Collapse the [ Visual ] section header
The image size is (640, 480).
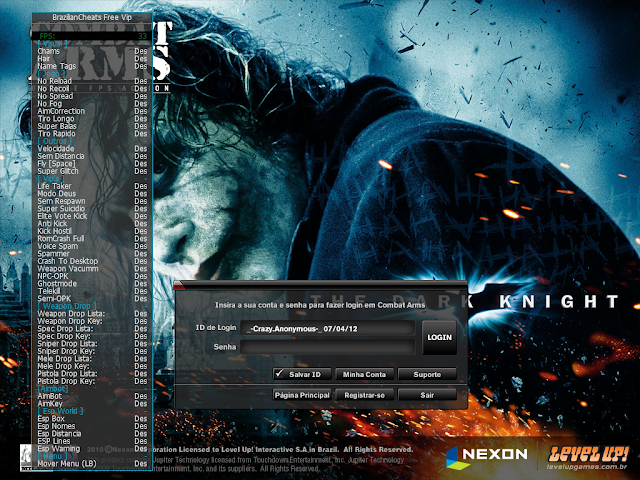click(x=52, y=44)
